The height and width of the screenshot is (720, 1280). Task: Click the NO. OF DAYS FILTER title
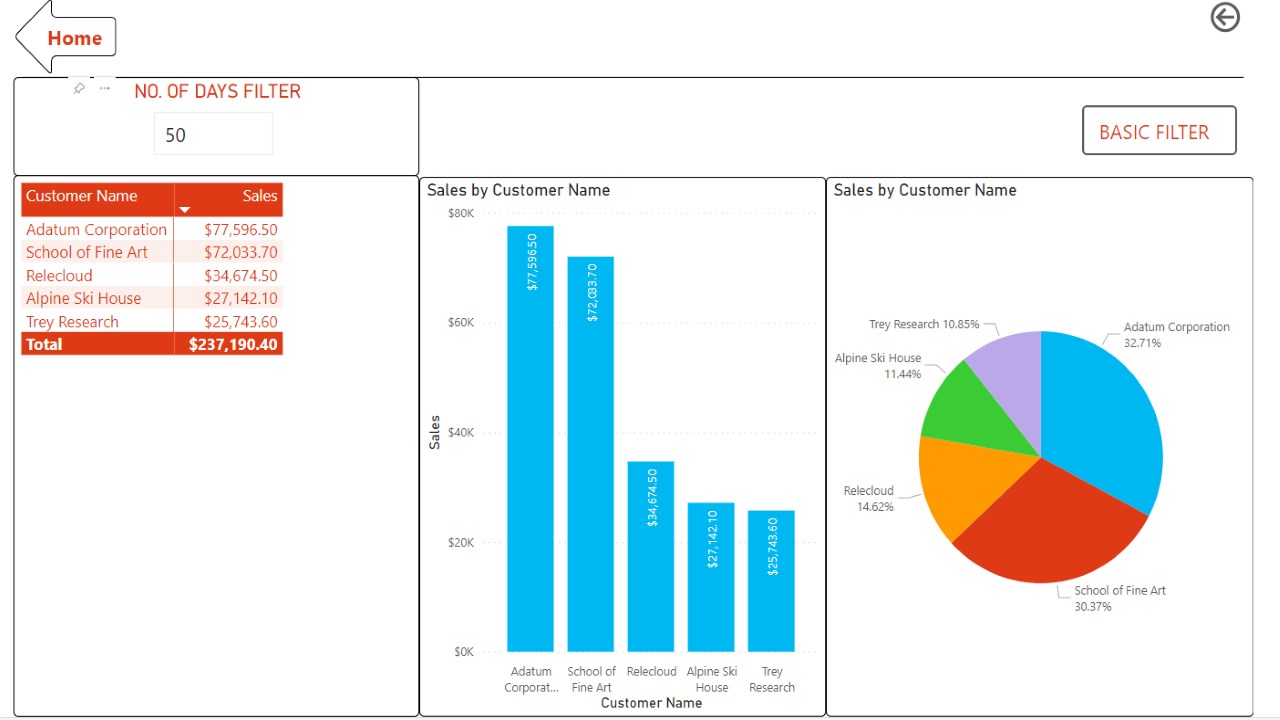[x=217, y=91]
